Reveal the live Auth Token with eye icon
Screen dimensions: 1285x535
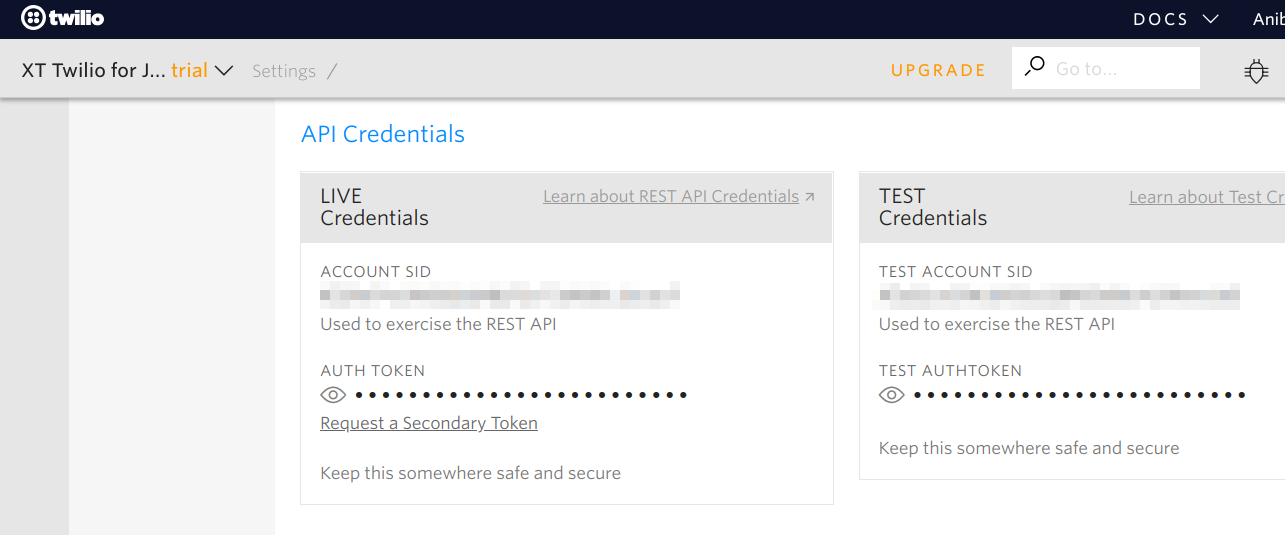click(333, 395)
